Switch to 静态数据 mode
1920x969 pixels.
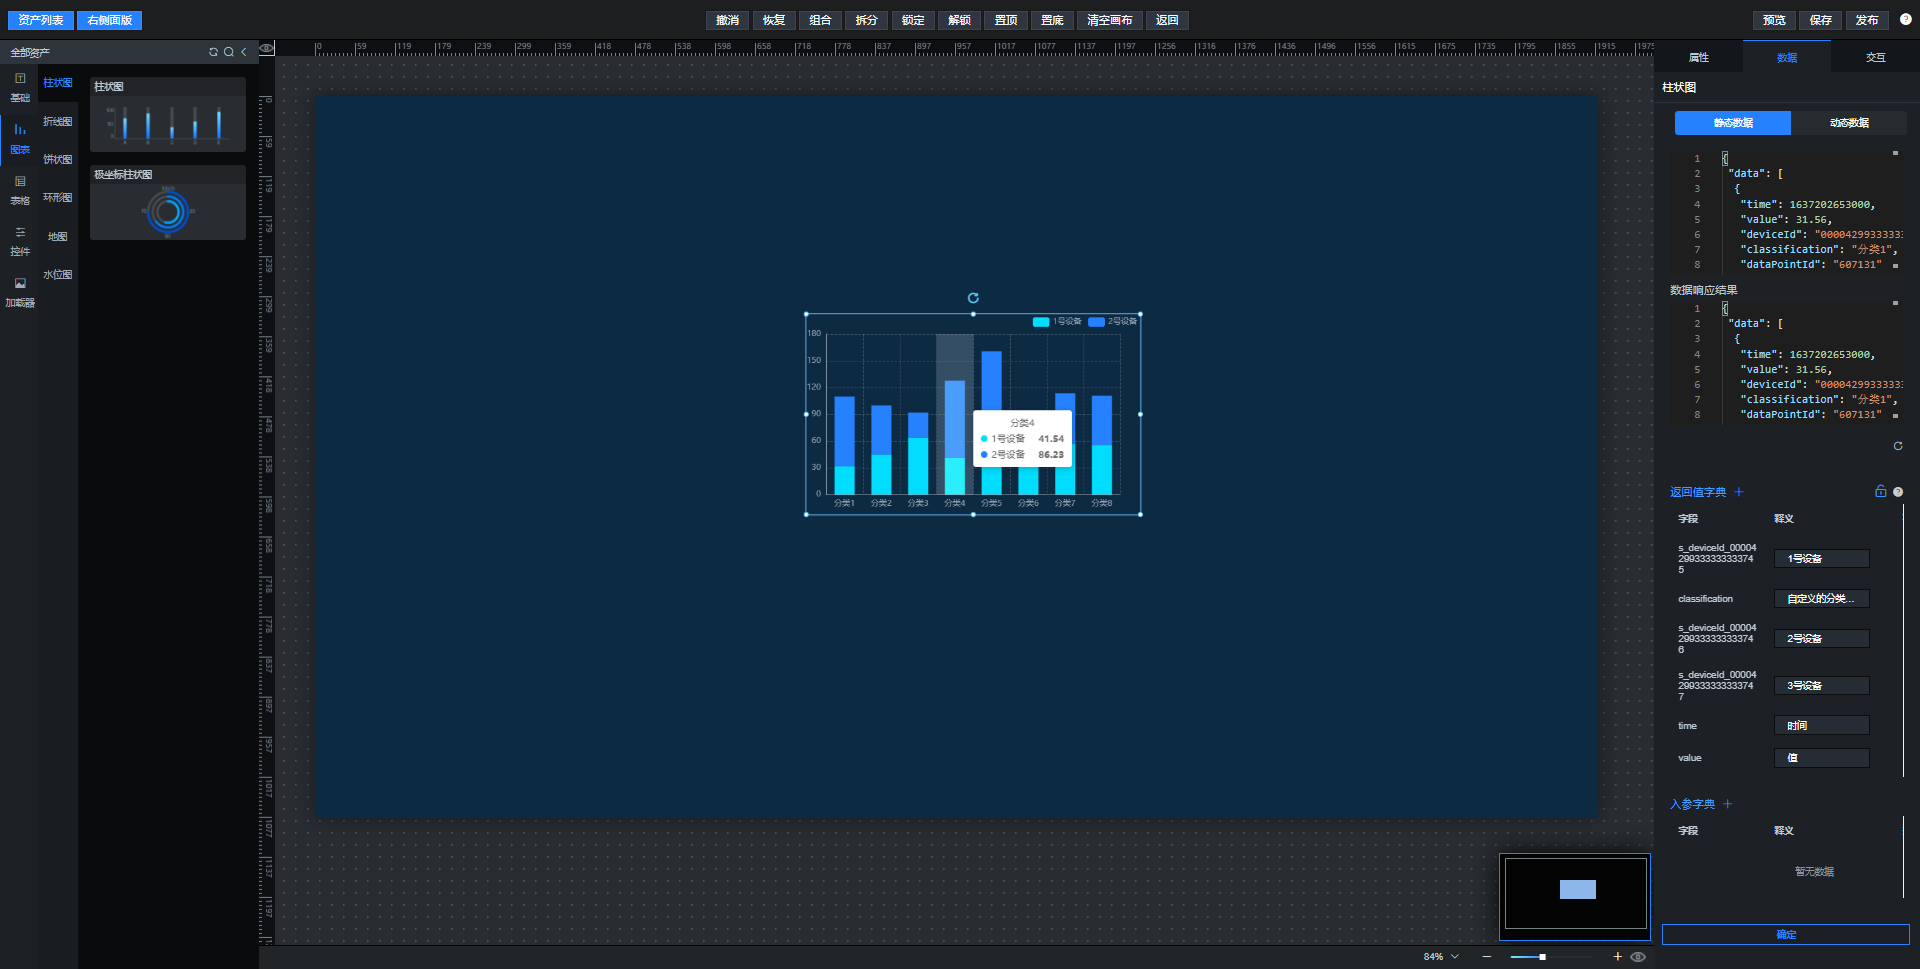point(1733,123)
